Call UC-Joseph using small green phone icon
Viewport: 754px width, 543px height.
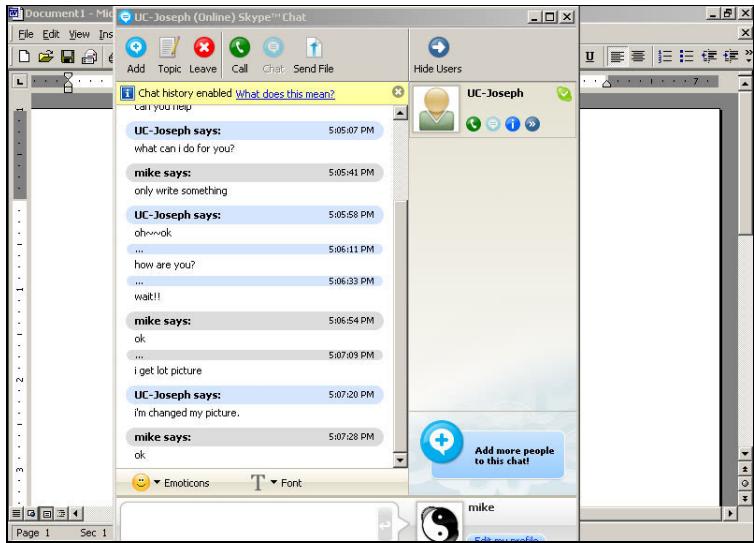point(474,124)
